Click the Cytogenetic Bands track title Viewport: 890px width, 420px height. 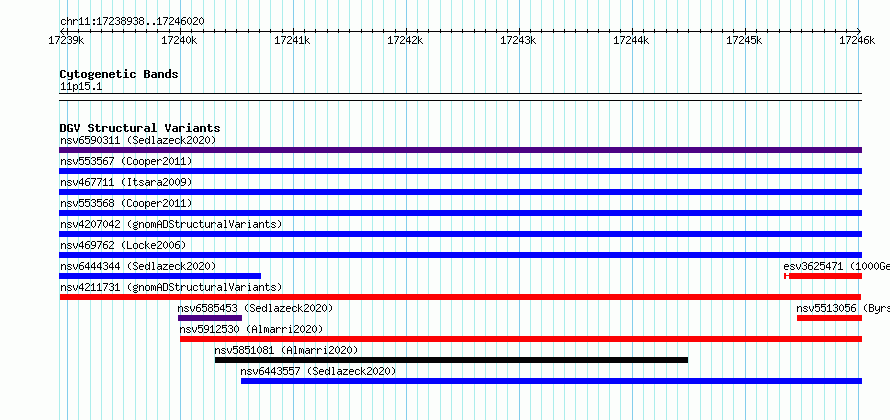click(119, 74)
